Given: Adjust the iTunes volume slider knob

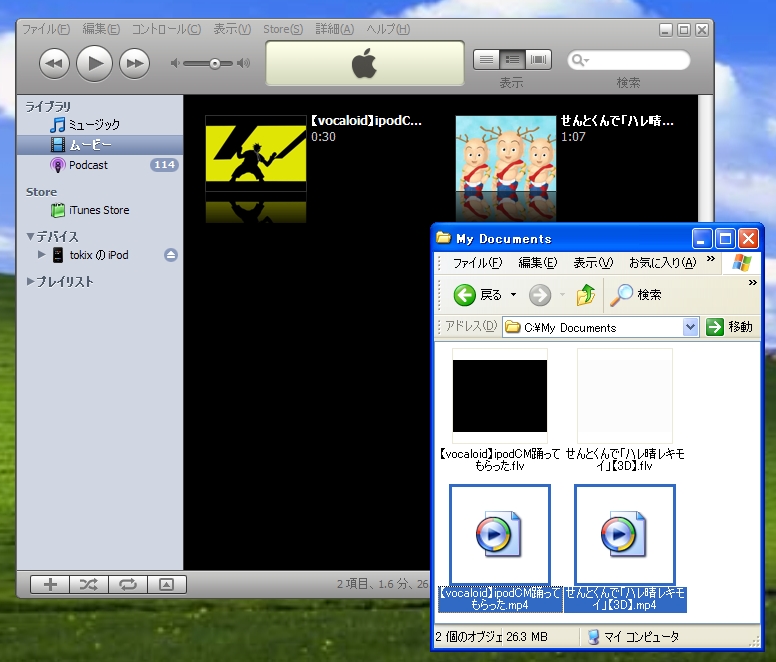Looking at the screenshot, I should [x=215, y=63].
